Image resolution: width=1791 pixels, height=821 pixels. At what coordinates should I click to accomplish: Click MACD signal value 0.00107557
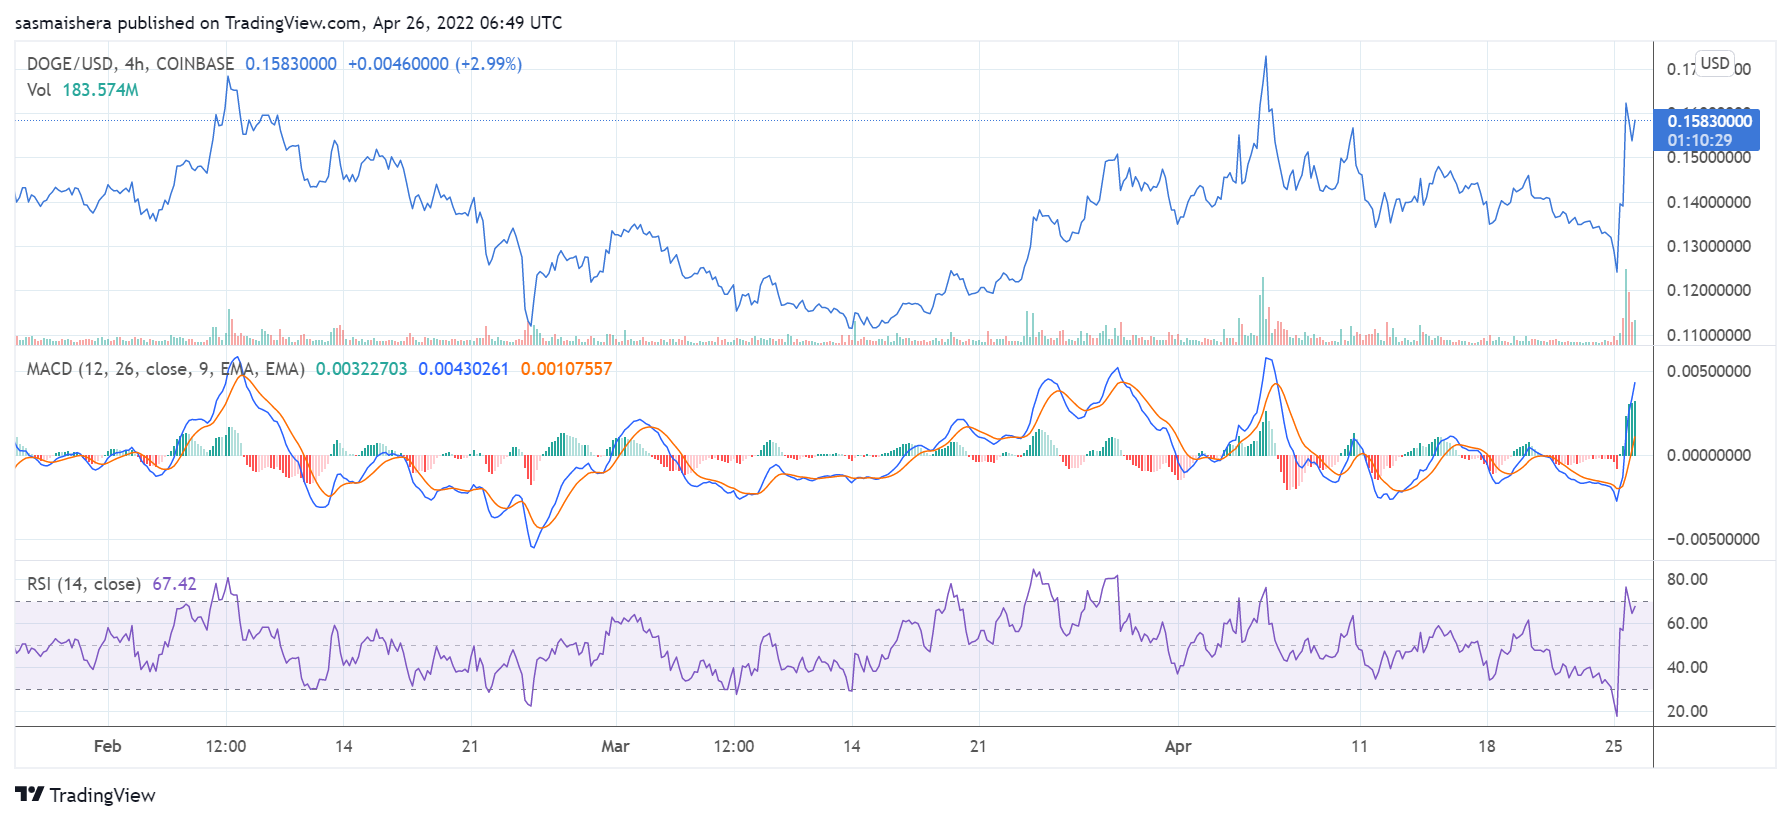(x=566, y=369)
